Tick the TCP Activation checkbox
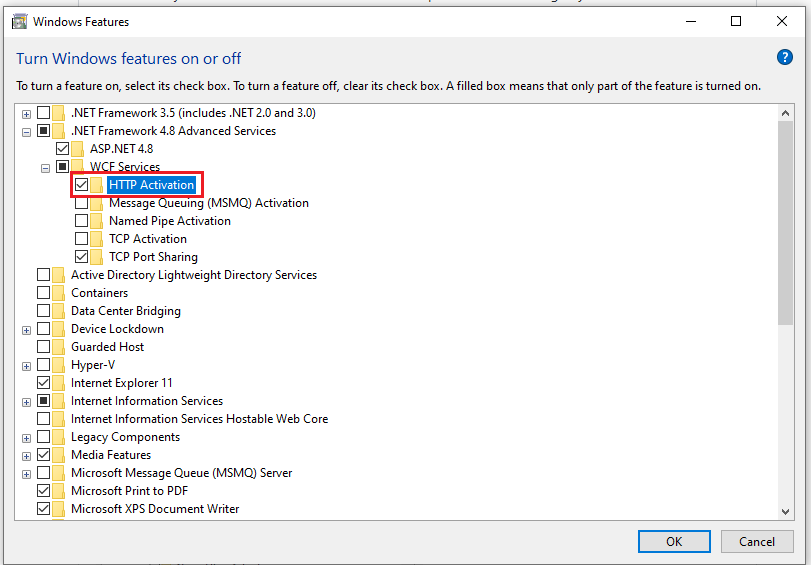 click(81, 239)
